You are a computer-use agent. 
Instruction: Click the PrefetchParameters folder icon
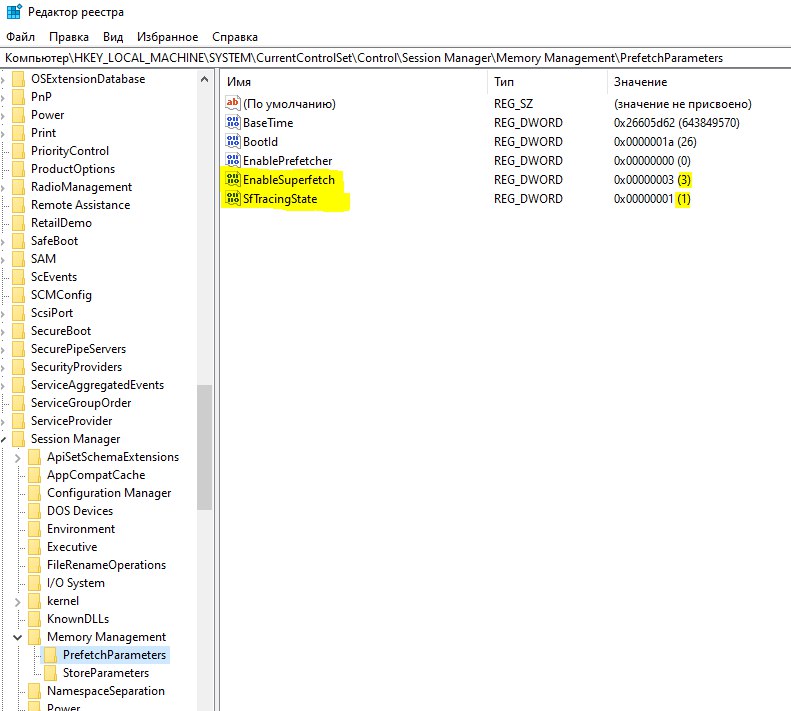click(x=50, y=655)
